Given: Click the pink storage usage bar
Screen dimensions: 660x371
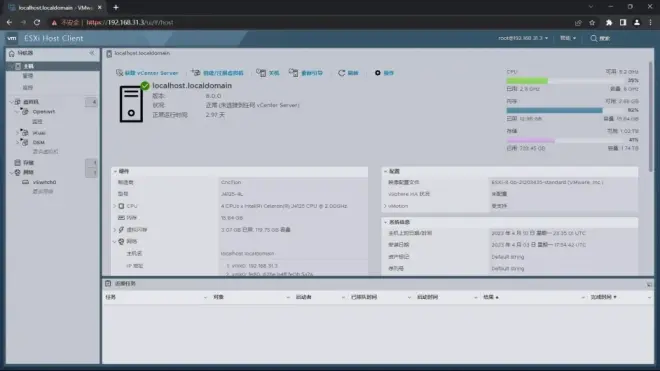Looking at the screenshot, I should (530, 140).
